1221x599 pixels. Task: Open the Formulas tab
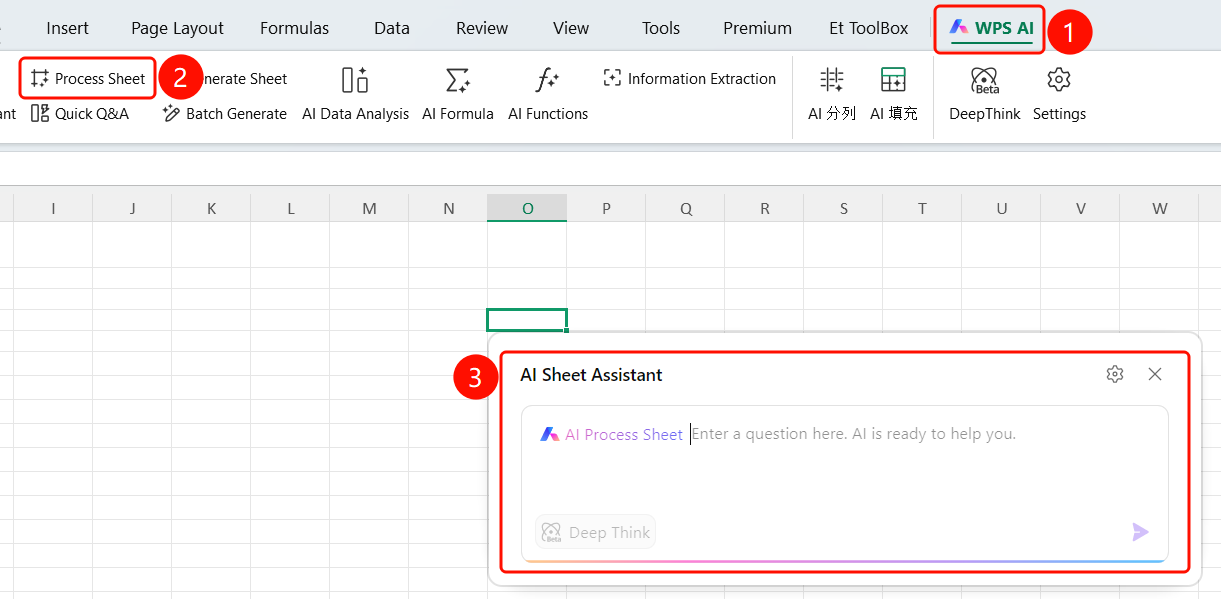click(x=294, y=28)
